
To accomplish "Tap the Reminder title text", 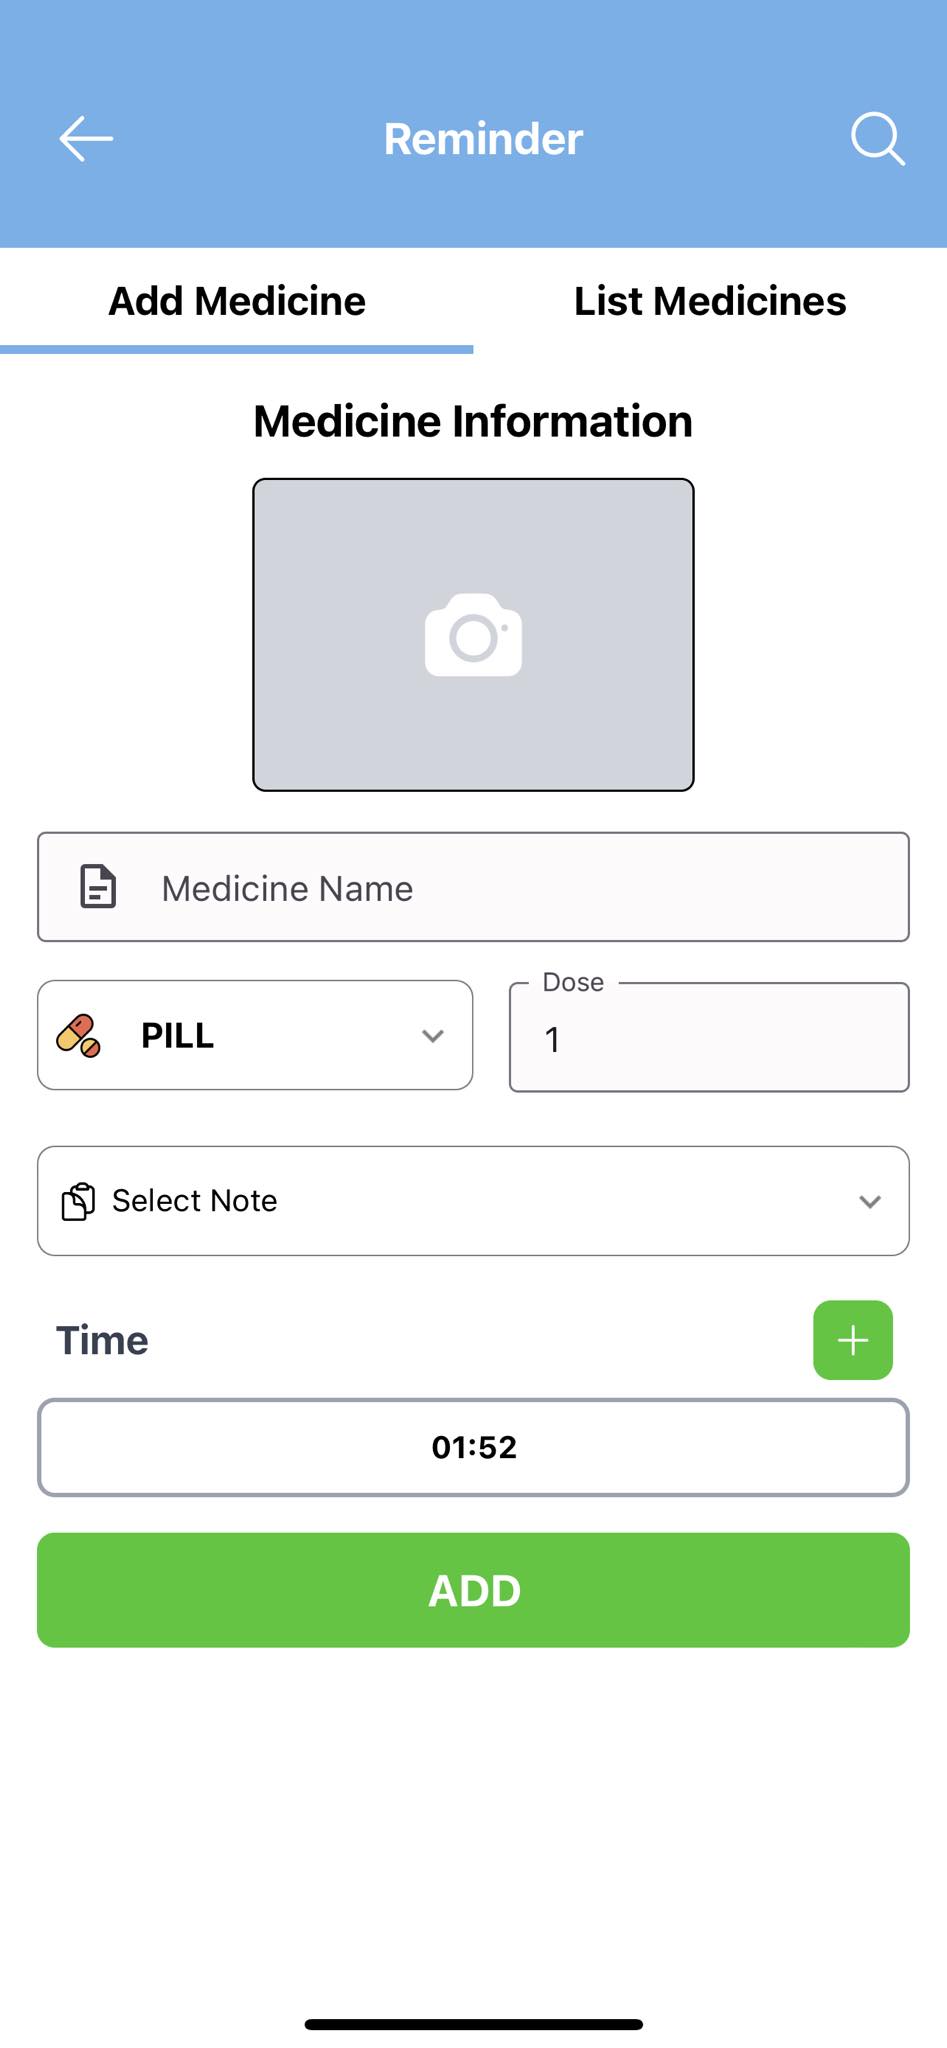I will tap(483, 139).
